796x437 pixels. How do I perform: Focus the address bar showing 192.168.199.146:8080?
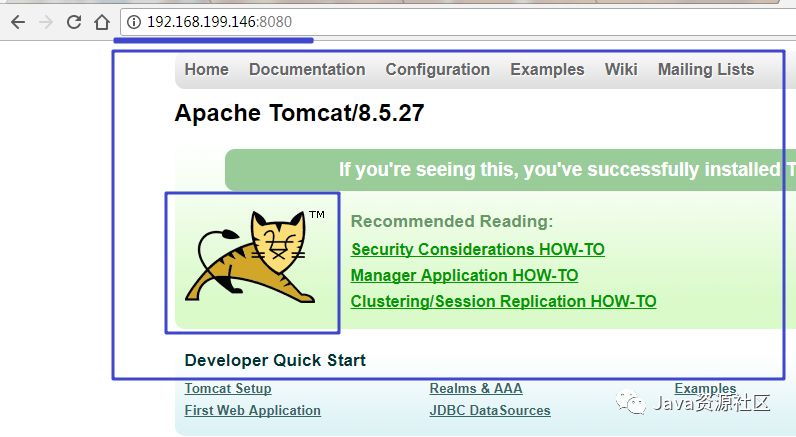point(458,22)
